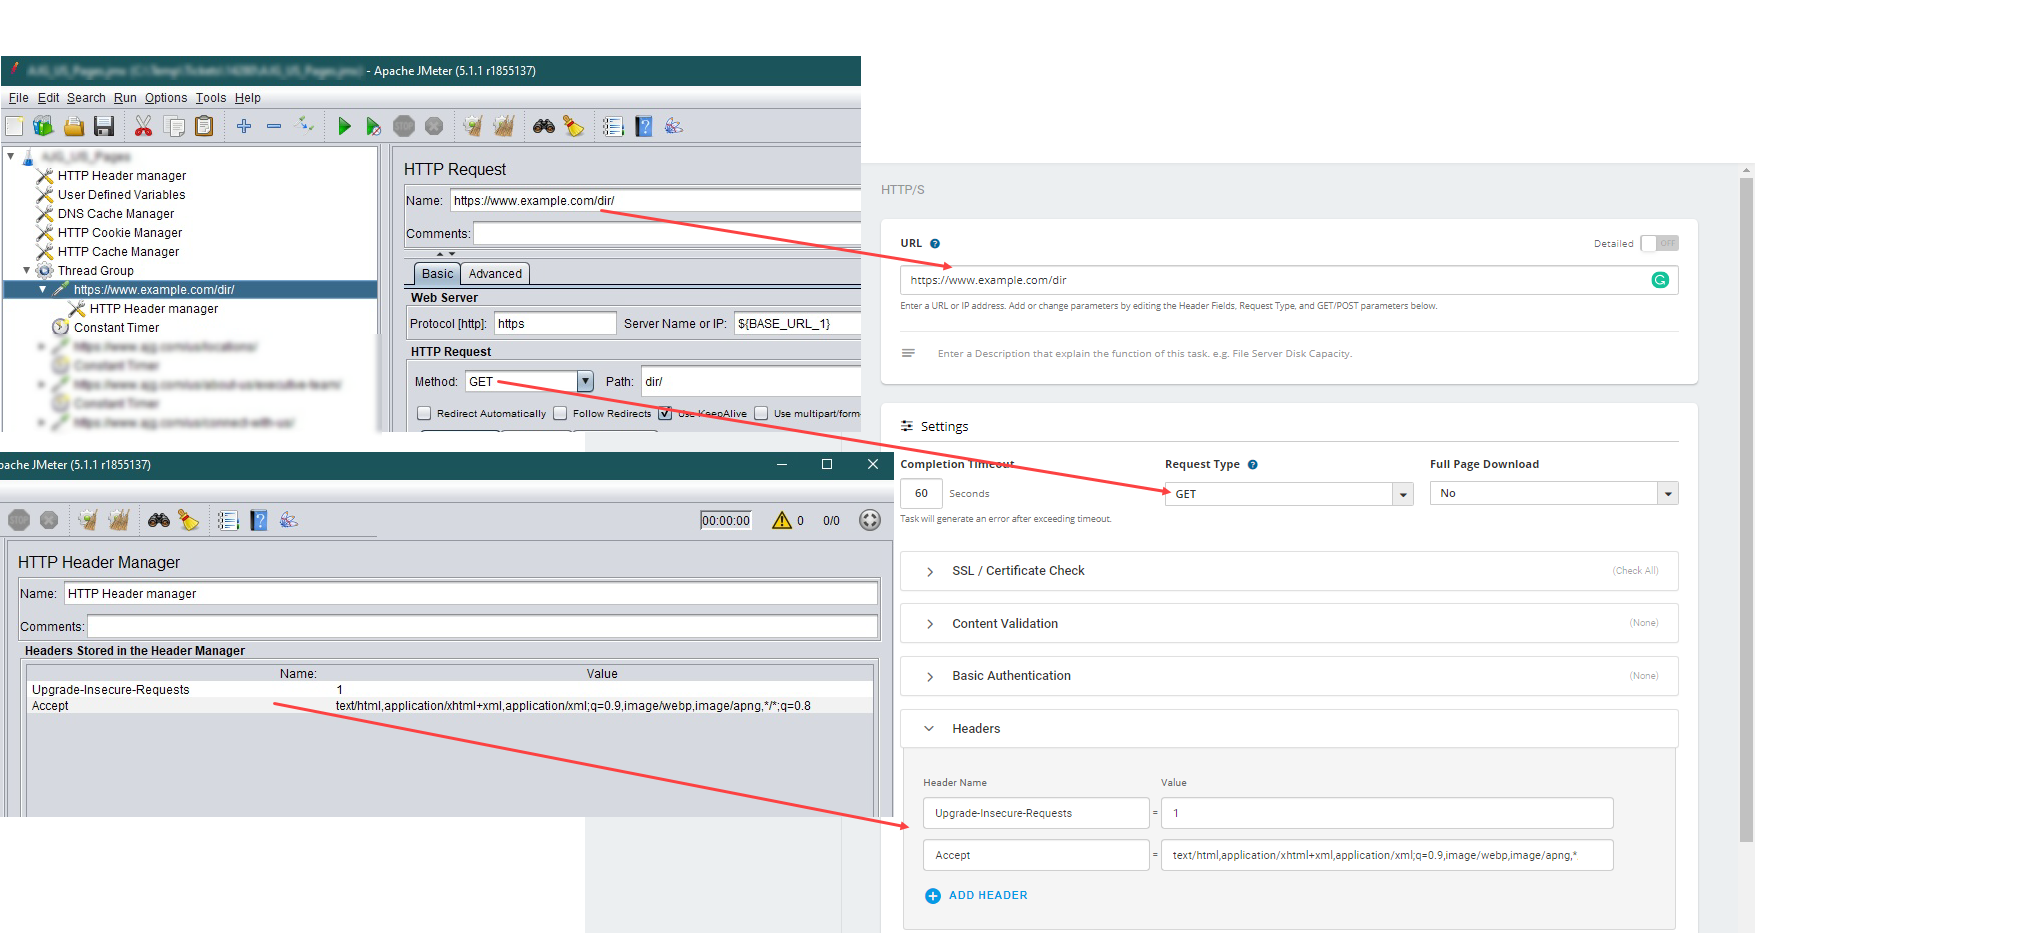Open the File menu
Image resolution: width=2041 pixels, height=933 pixels.
point(19,98)
